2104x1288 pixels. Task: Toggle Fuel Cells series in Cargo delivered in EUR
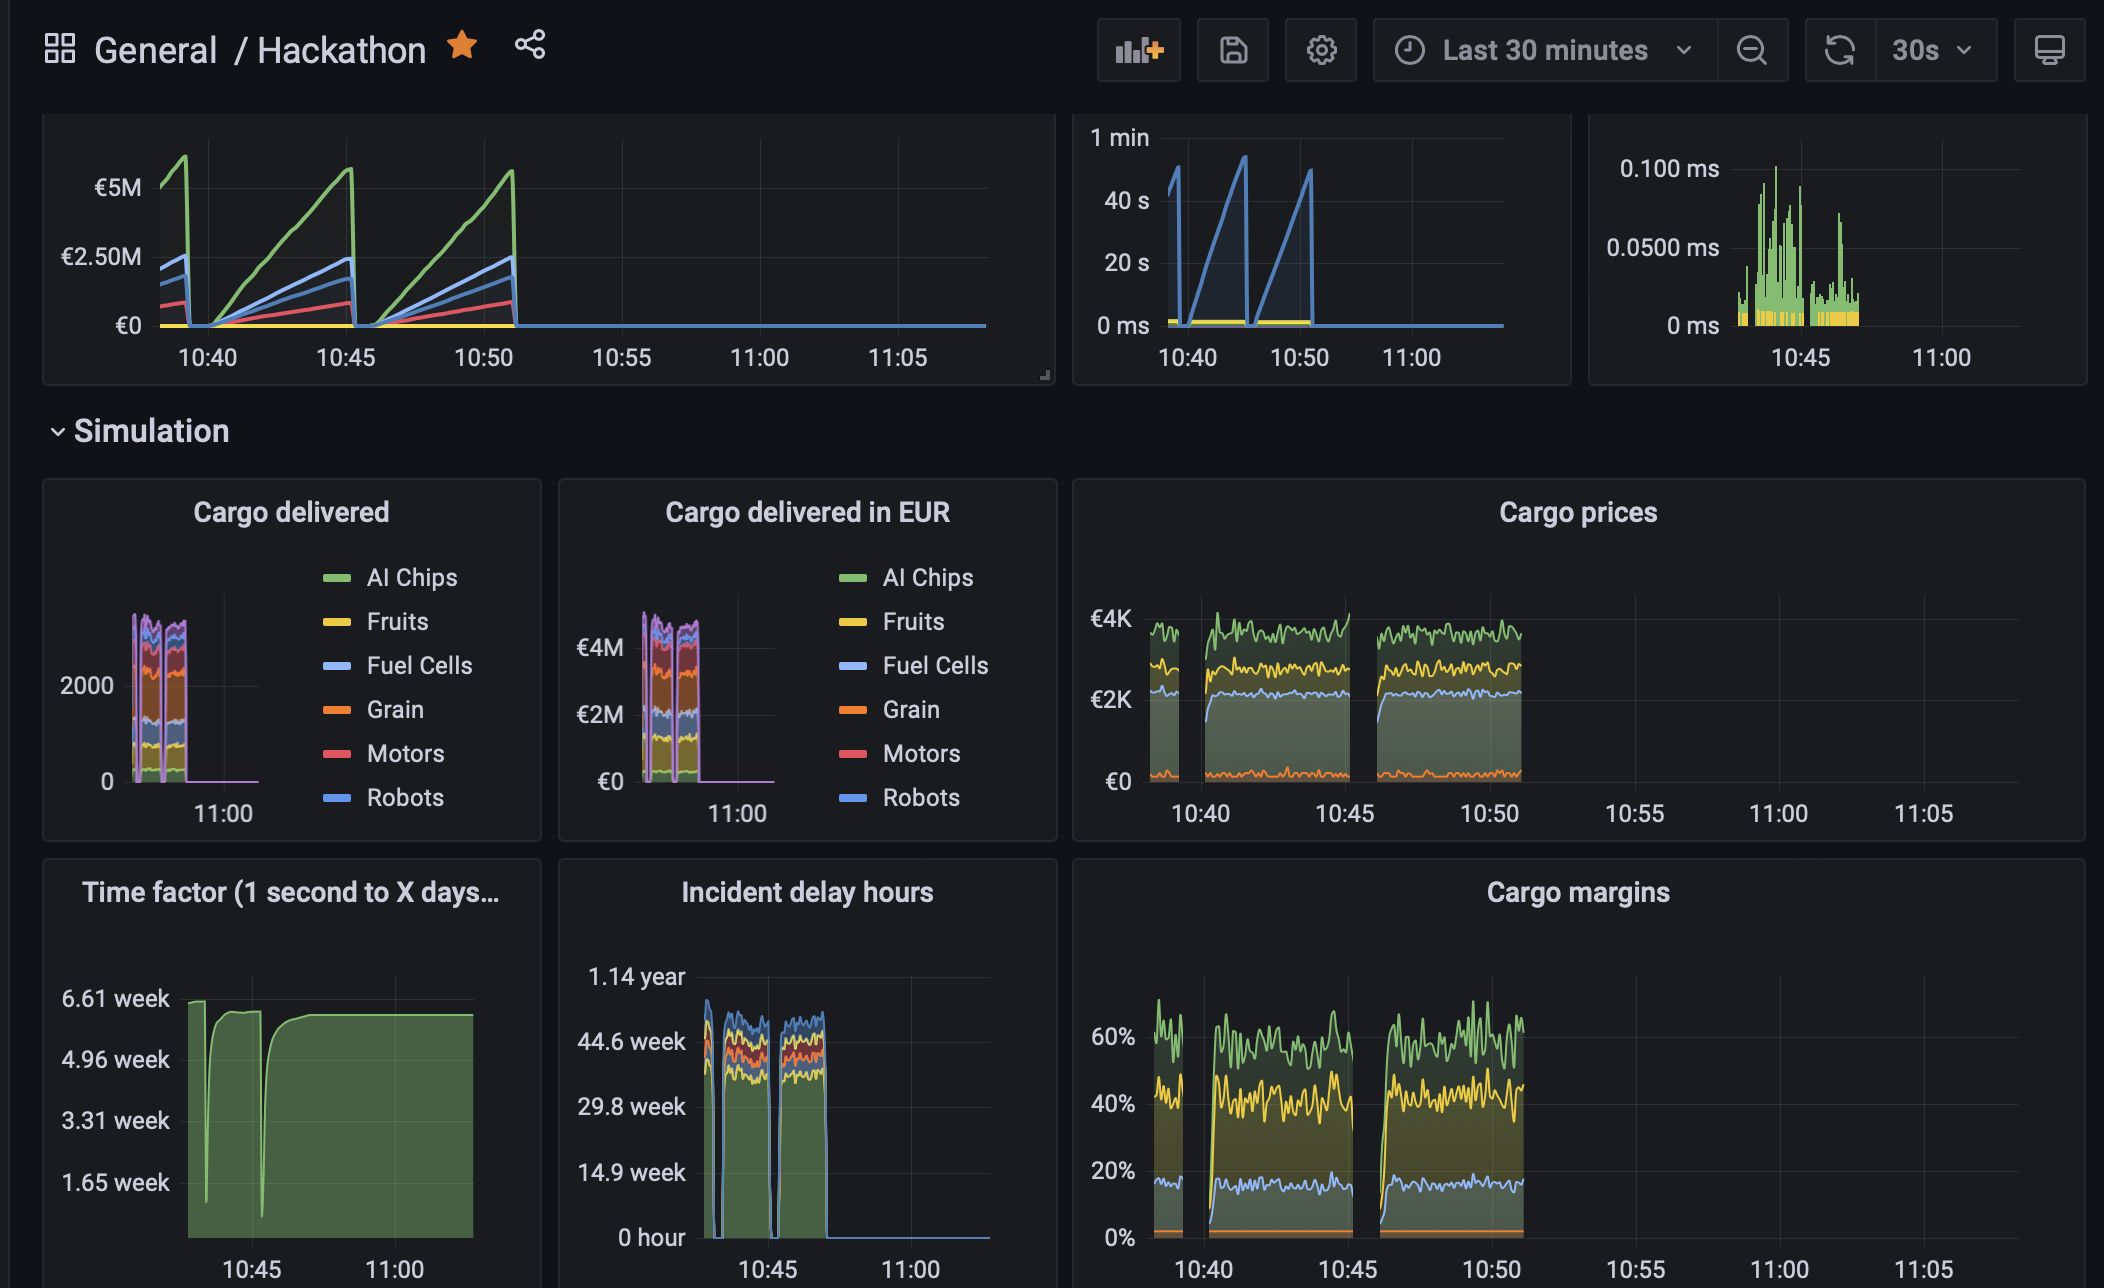point(935,666)
